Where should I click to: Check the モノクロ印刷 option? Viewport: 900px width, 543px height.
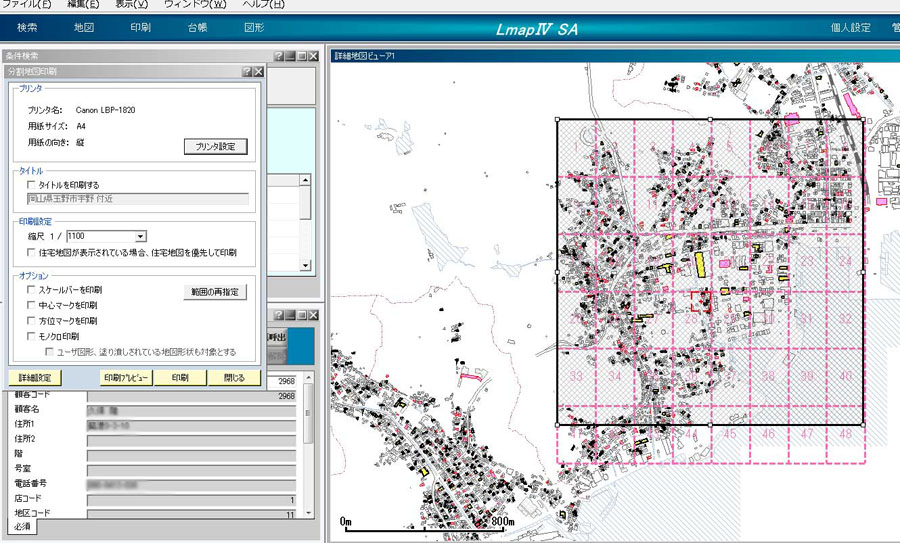pos(32,337)
